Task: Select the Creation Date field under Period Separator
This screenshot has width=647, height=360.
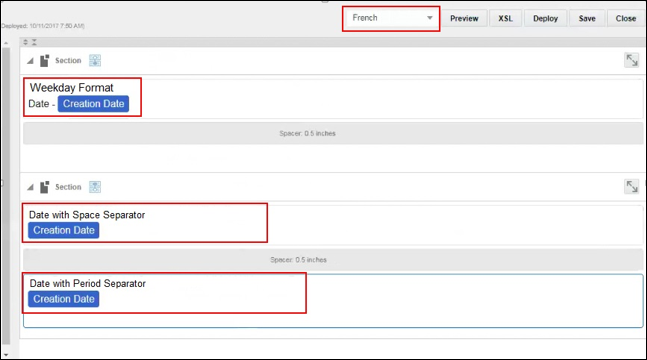Action: point(64,299)
